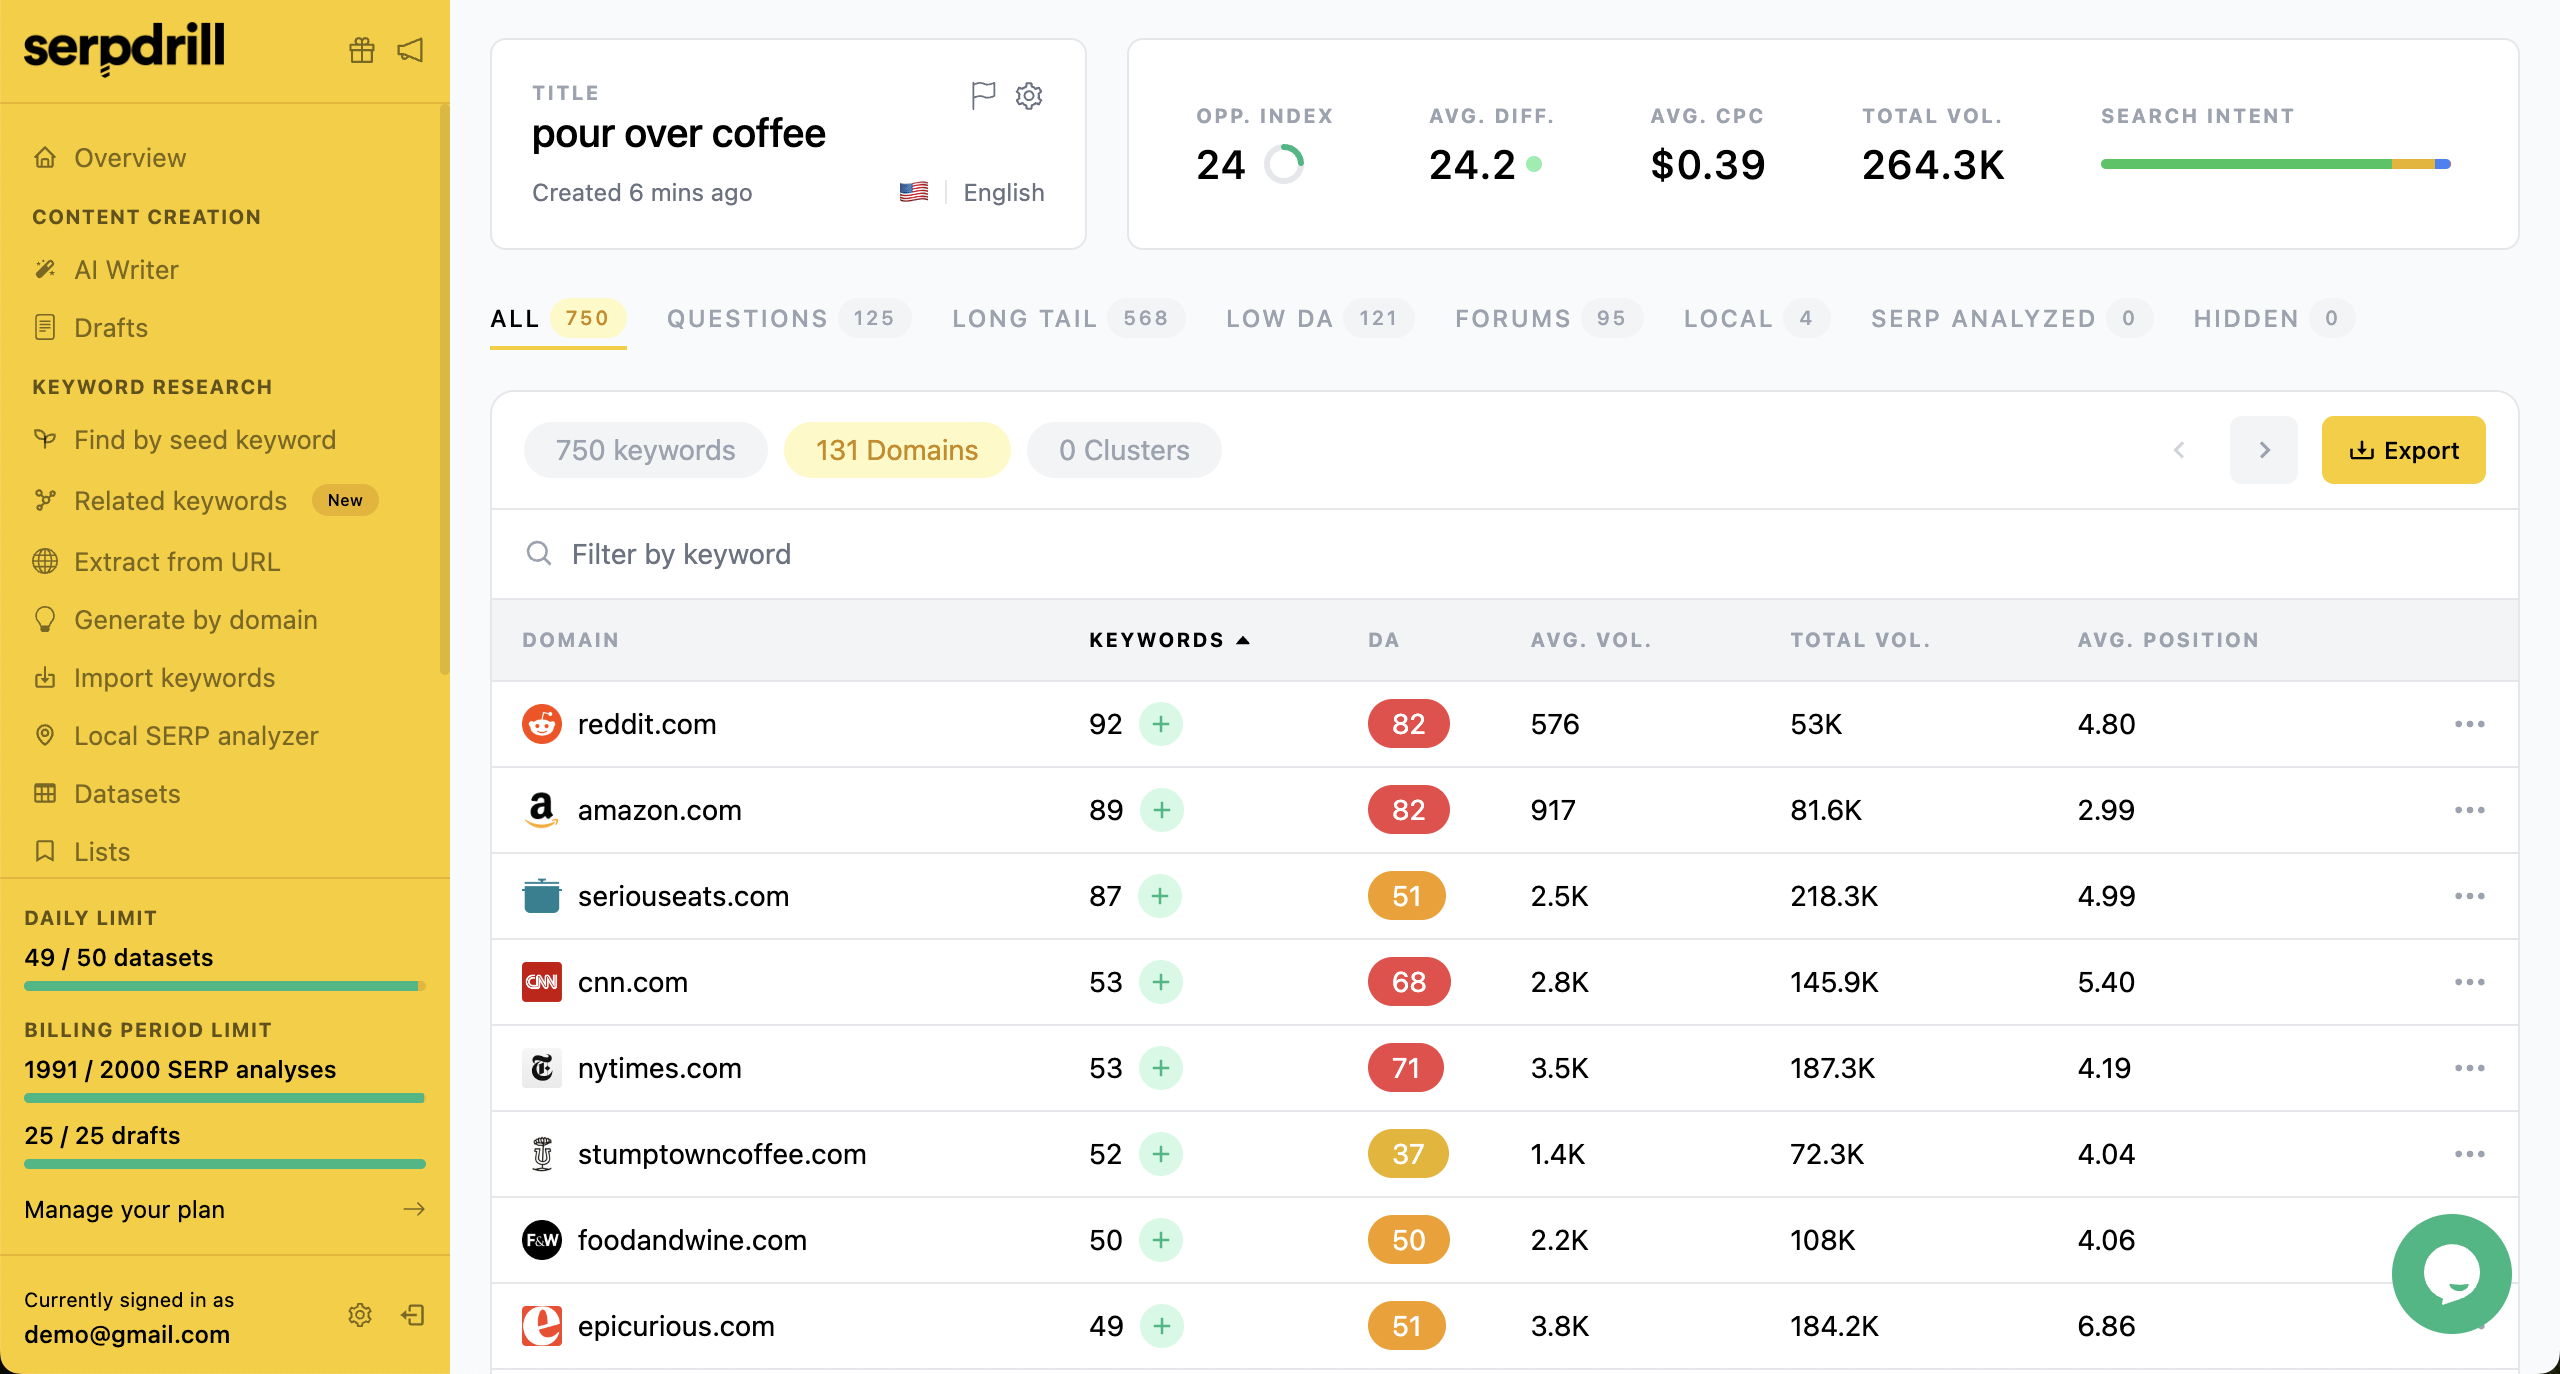
Task: Select the QUESTIONS 125 tab
Action: (x=782, y=318)
